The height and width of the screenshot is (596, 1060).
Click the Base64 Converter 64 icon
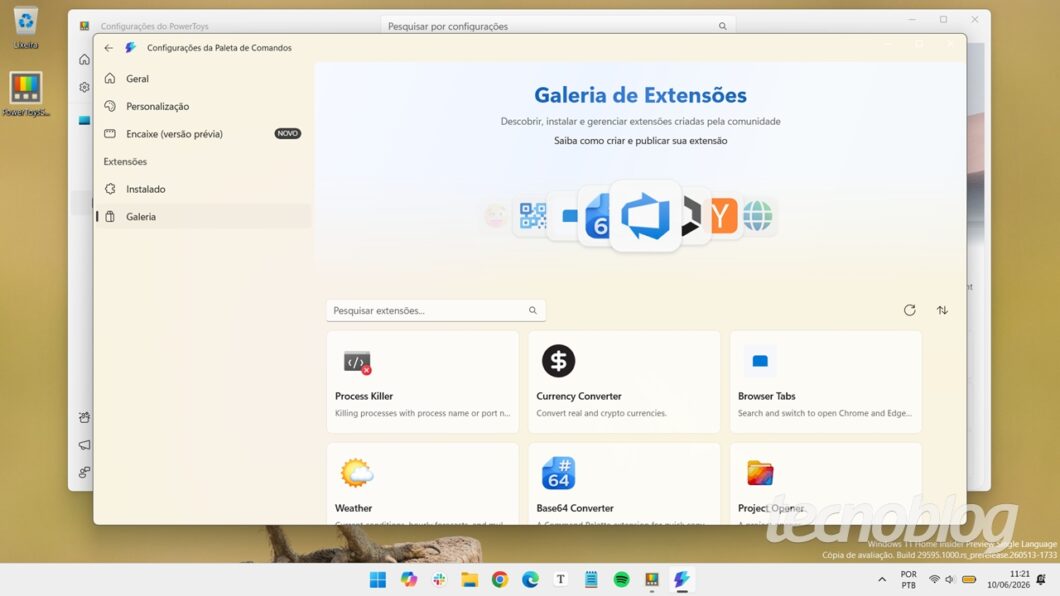pyautogui.click(x=558, y=473)
